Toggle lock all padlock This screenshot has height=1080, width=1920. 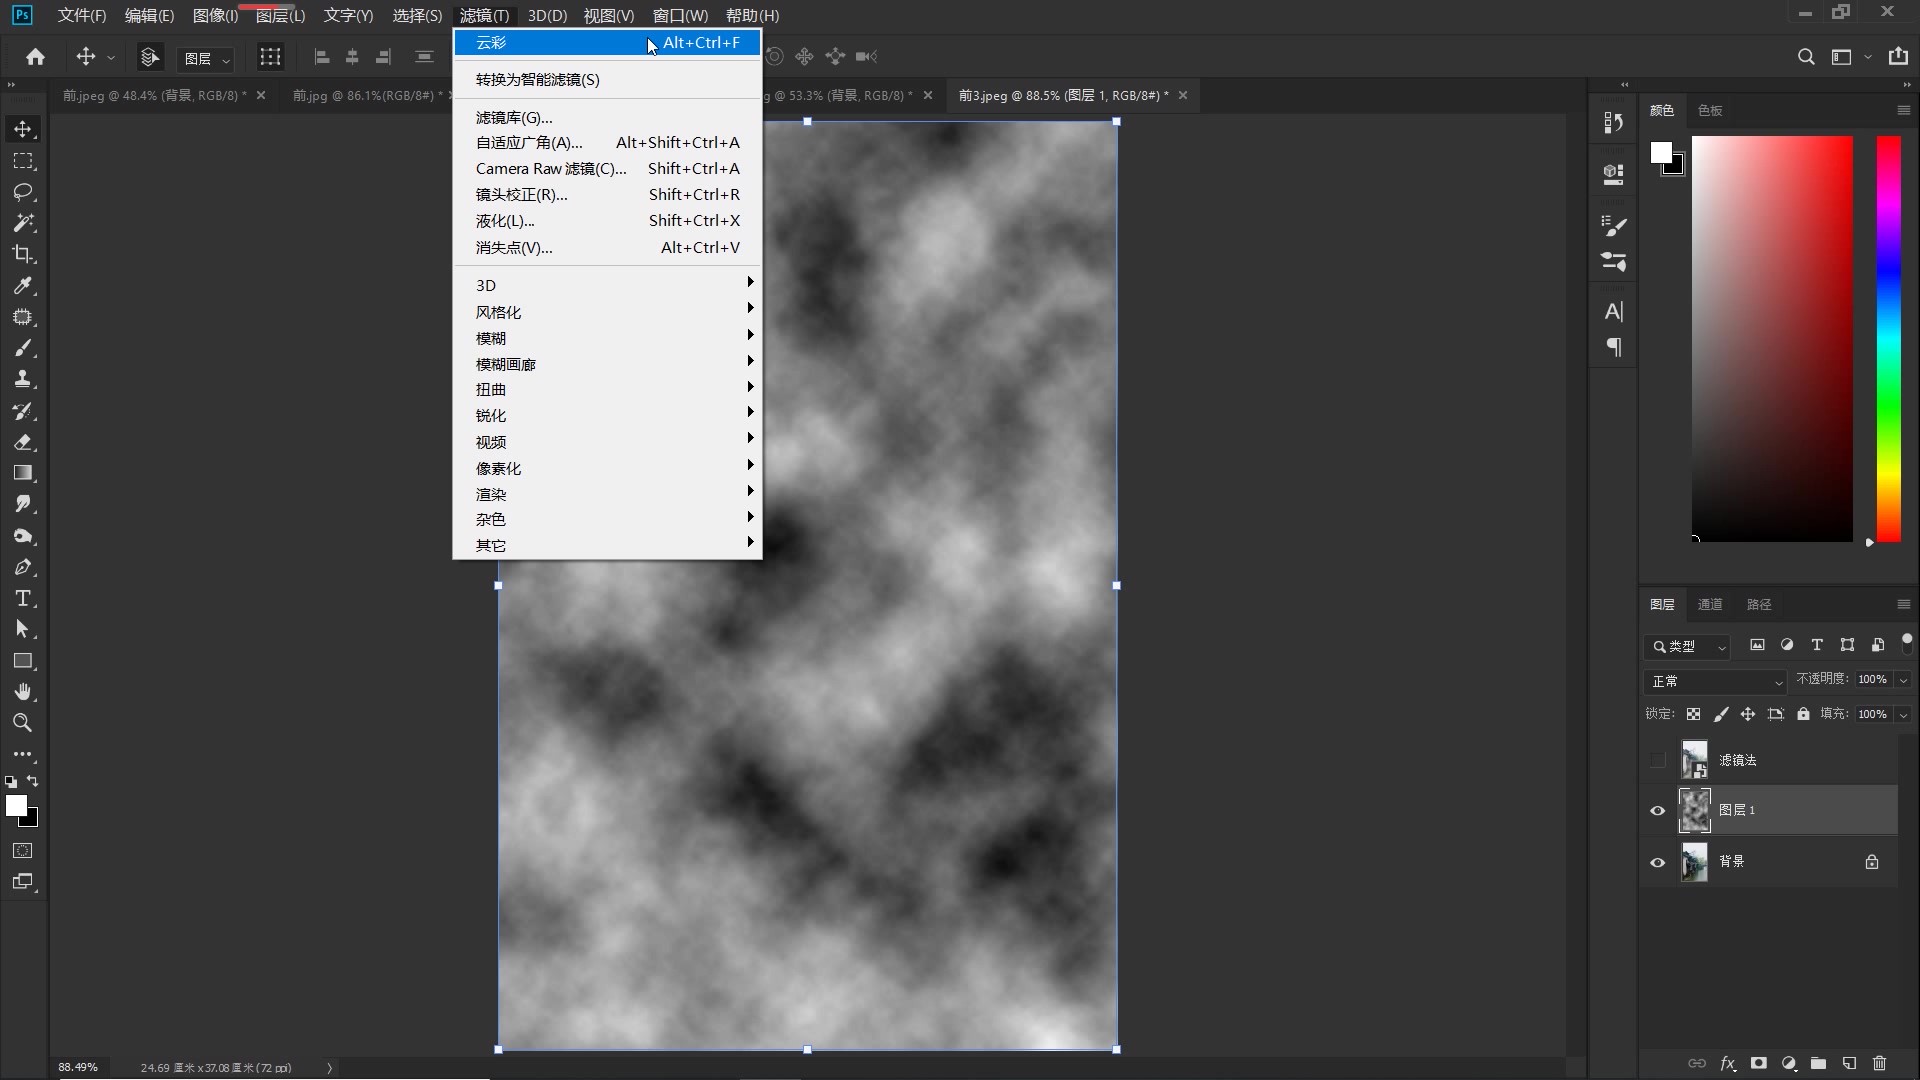click(x=1803, y=714)
